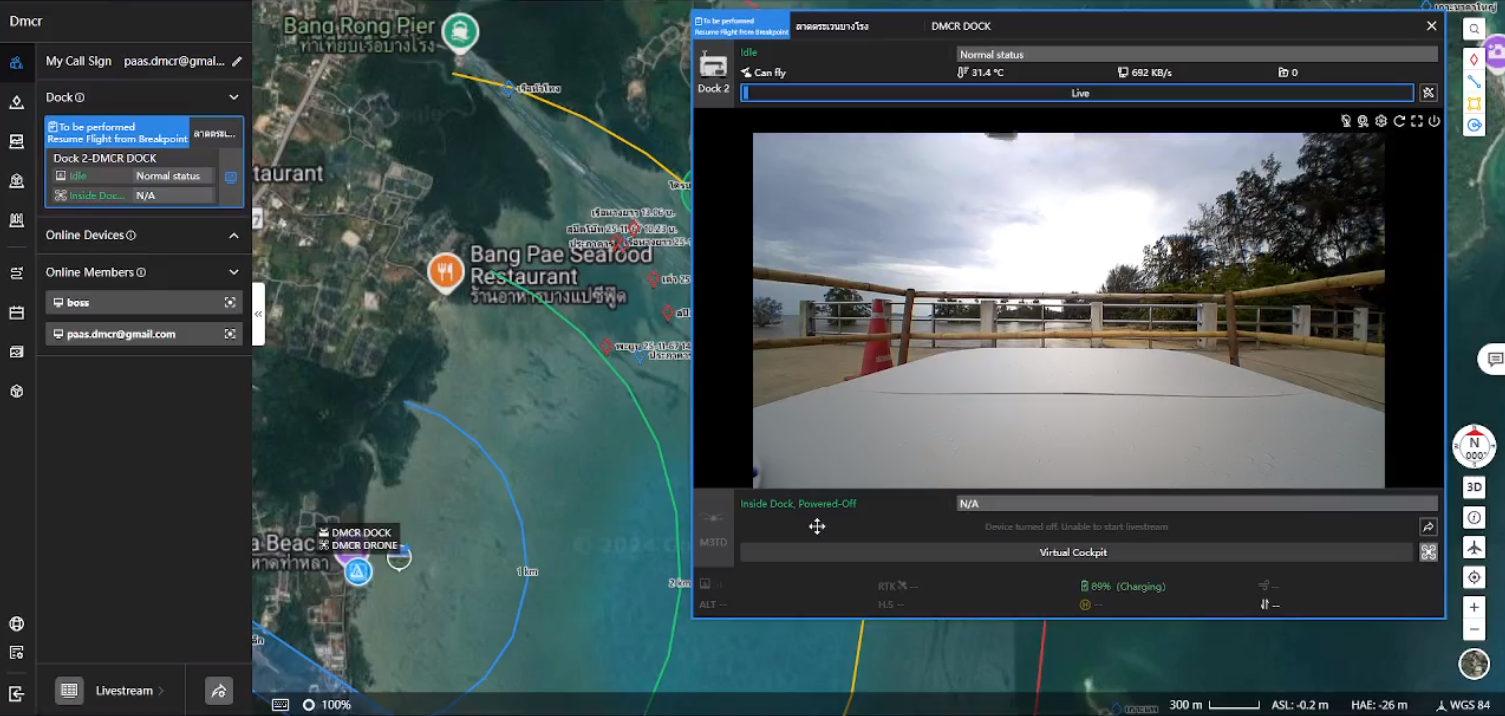Expand dock video to fullscreen

click(1416, 121)
